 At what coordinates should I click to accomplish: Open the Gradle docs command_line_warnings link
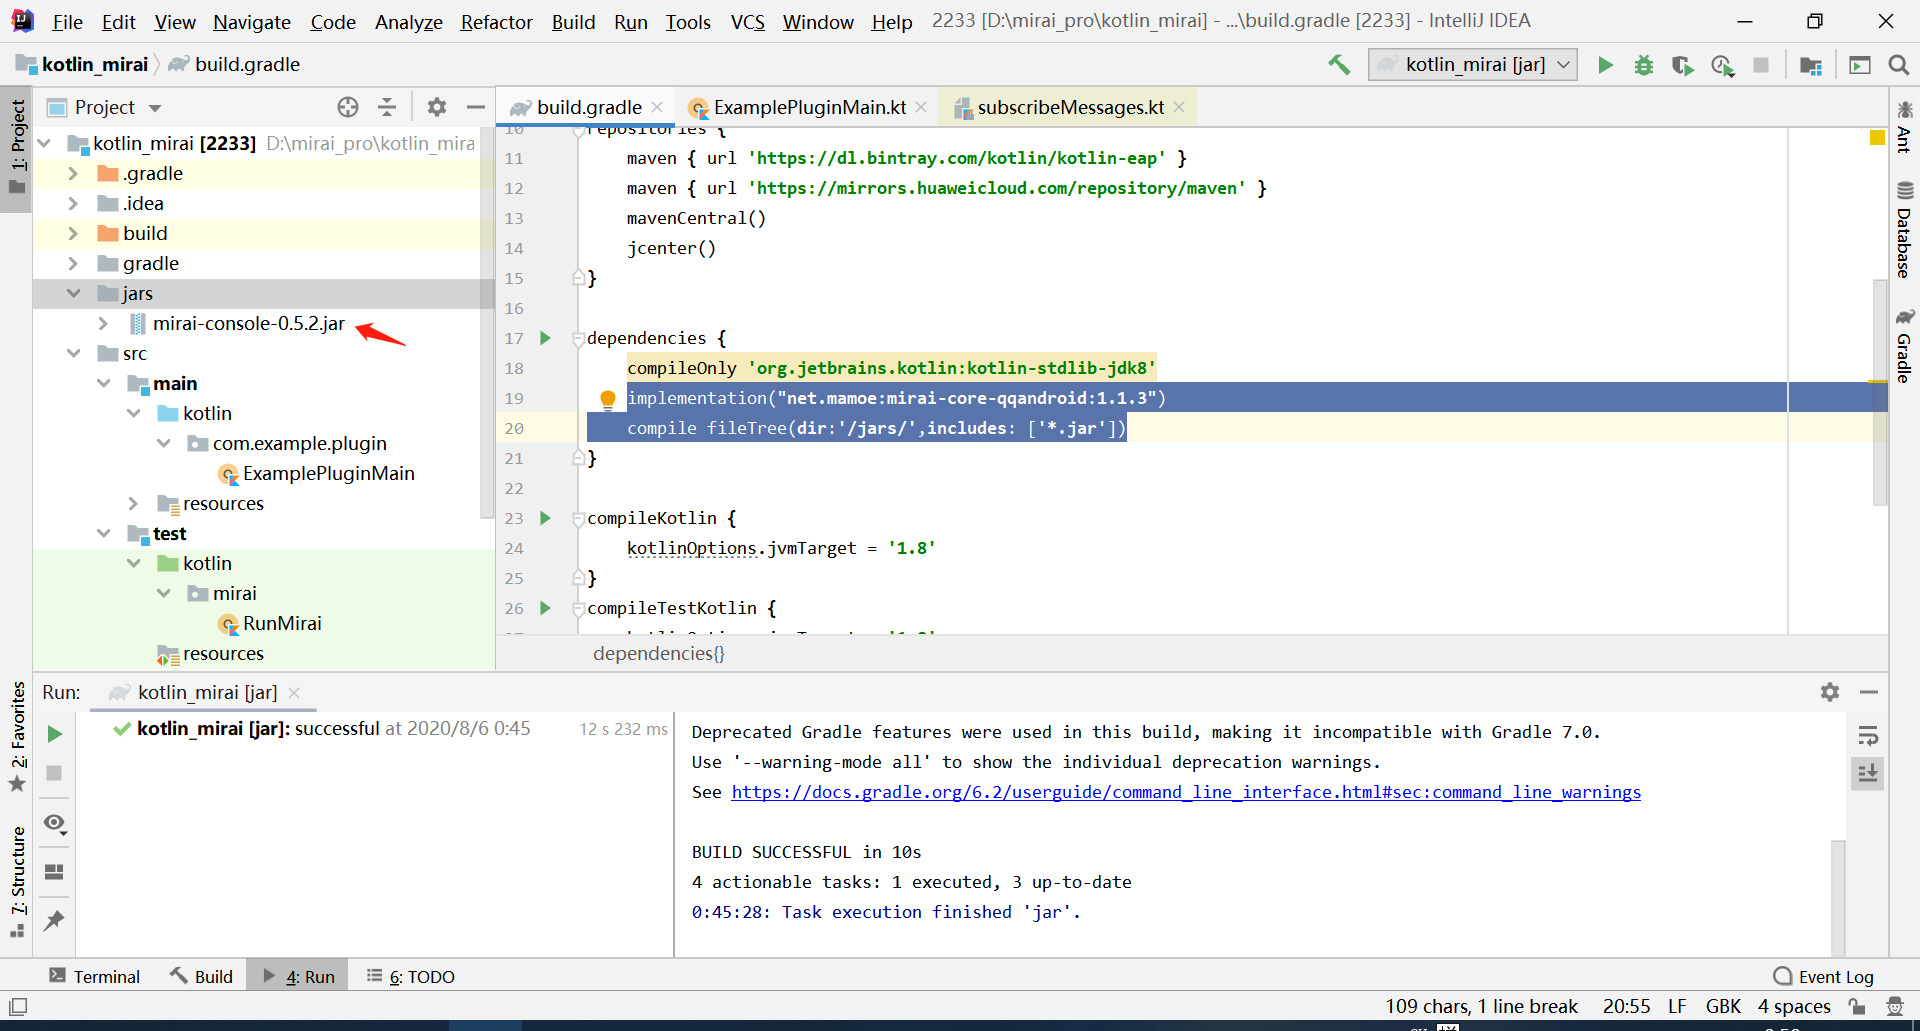(x=1186, y=792)
